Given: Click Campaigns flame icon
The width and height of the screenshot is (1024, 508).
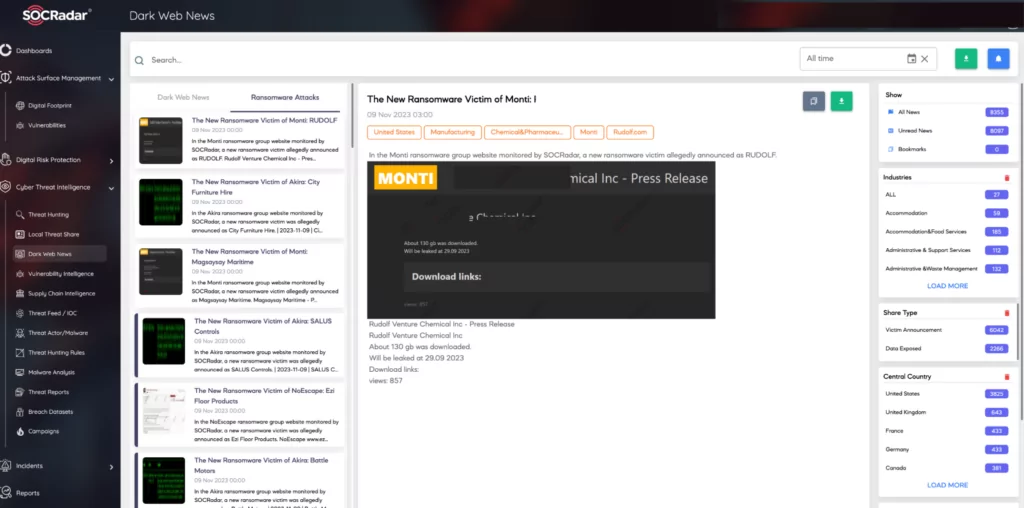Looking at the screenshot, I should point(20,432).
